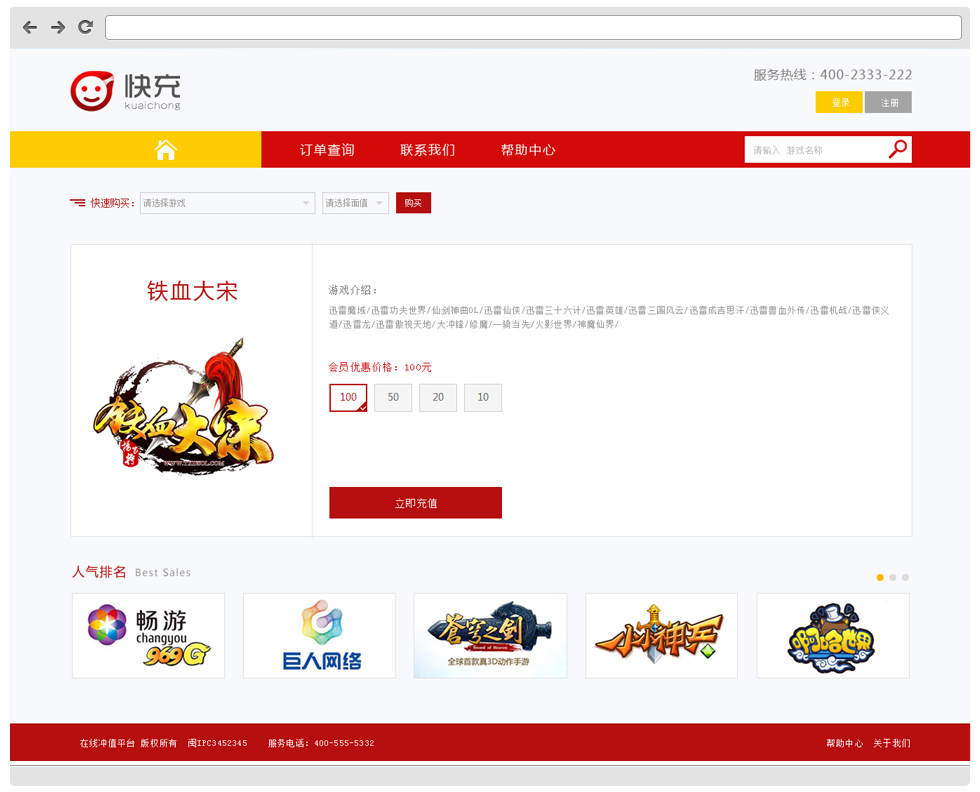
Task: Select the 50 price option
Action: pyautogui.click(x=393, y=398)
